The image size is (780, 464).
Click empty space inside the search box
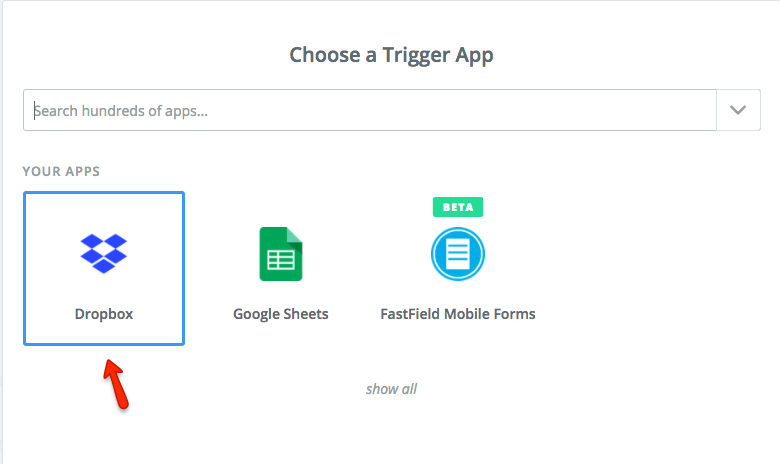(x=500, y=111)
